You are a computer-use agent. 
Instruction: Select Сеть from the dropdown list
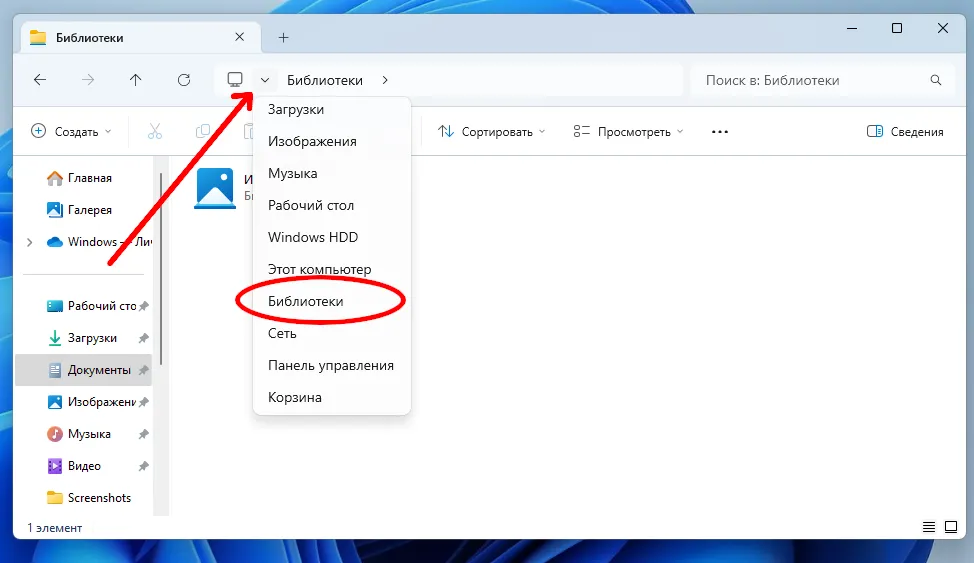point(332,333)
